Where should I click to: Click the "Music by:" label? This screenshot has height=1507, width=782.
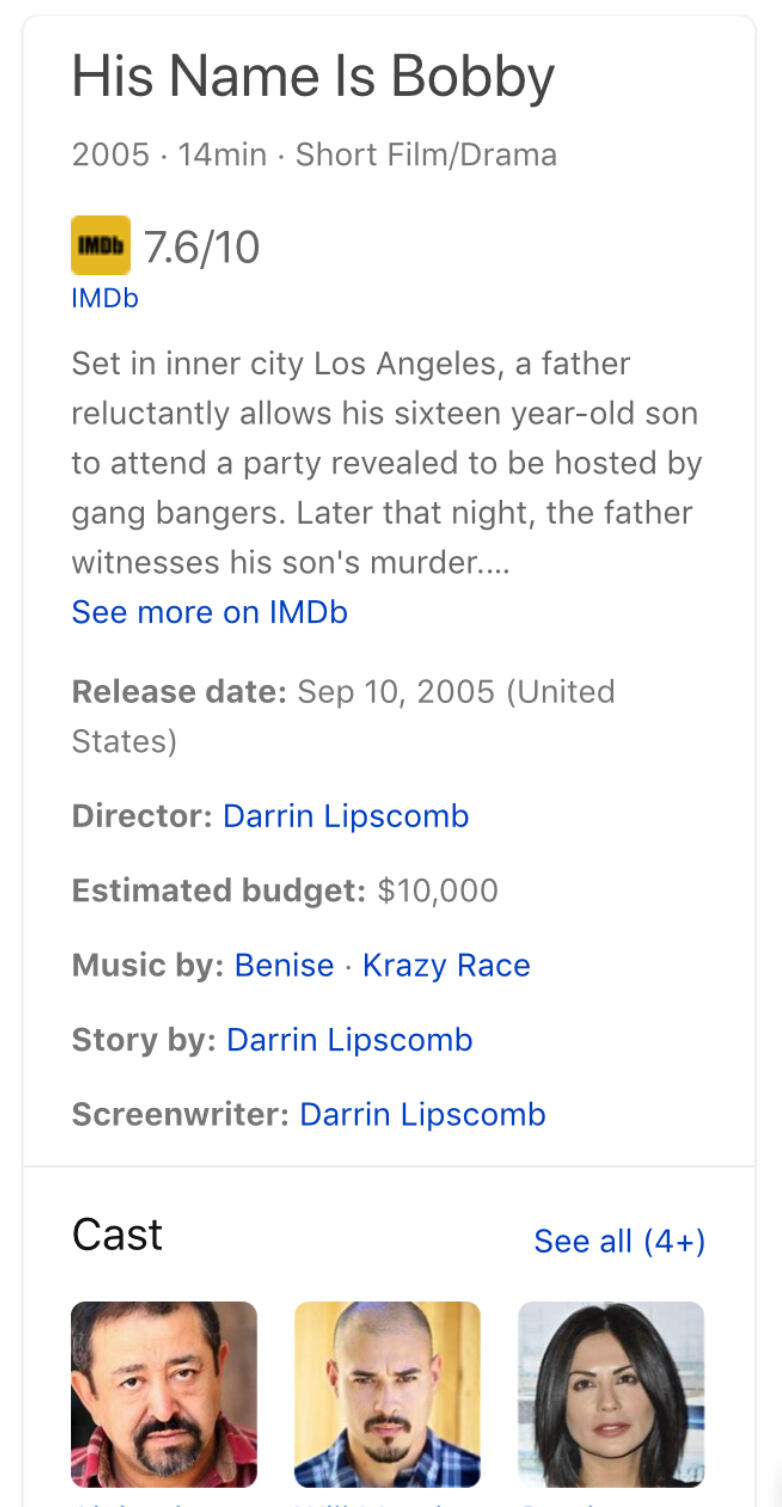click(147, 965)
